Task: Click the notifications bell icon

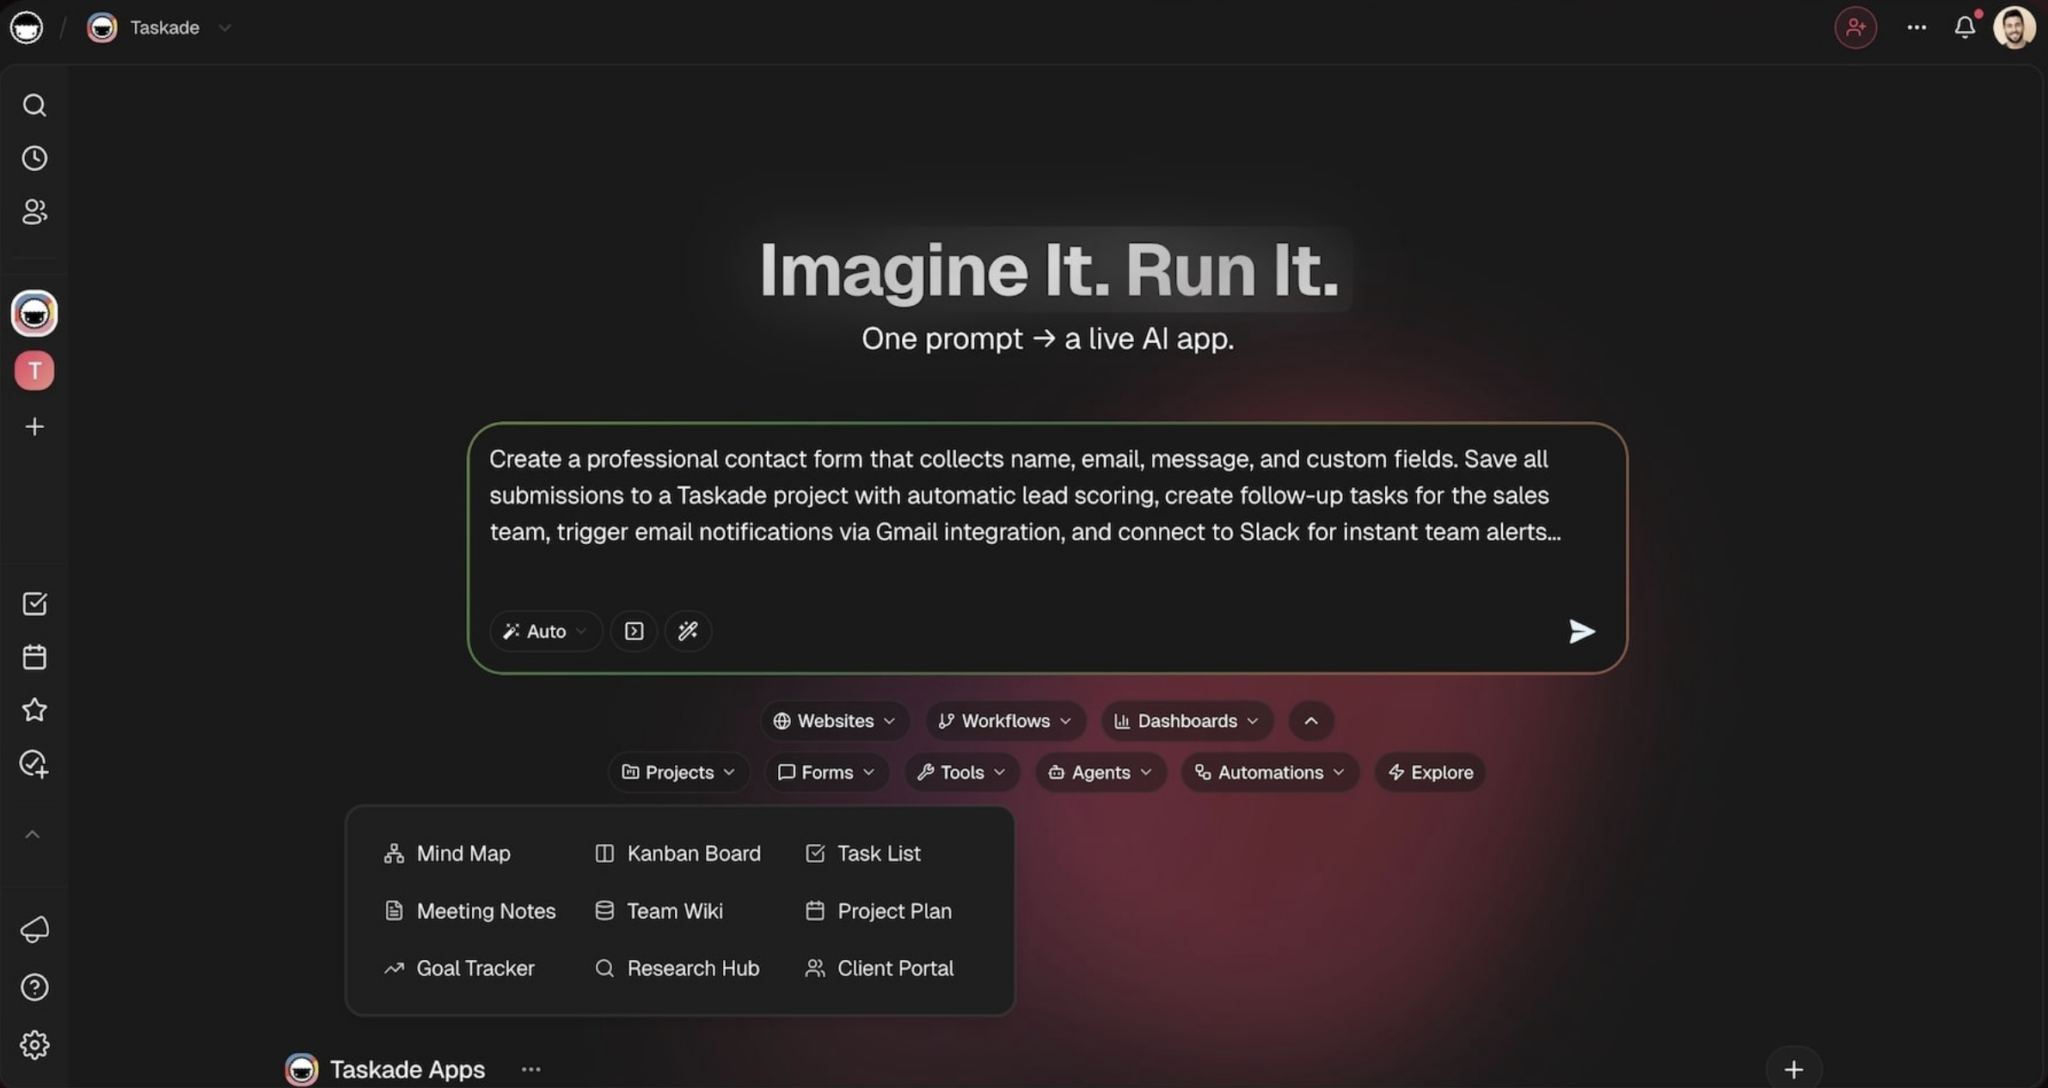Action: [x=1965, y=27]
